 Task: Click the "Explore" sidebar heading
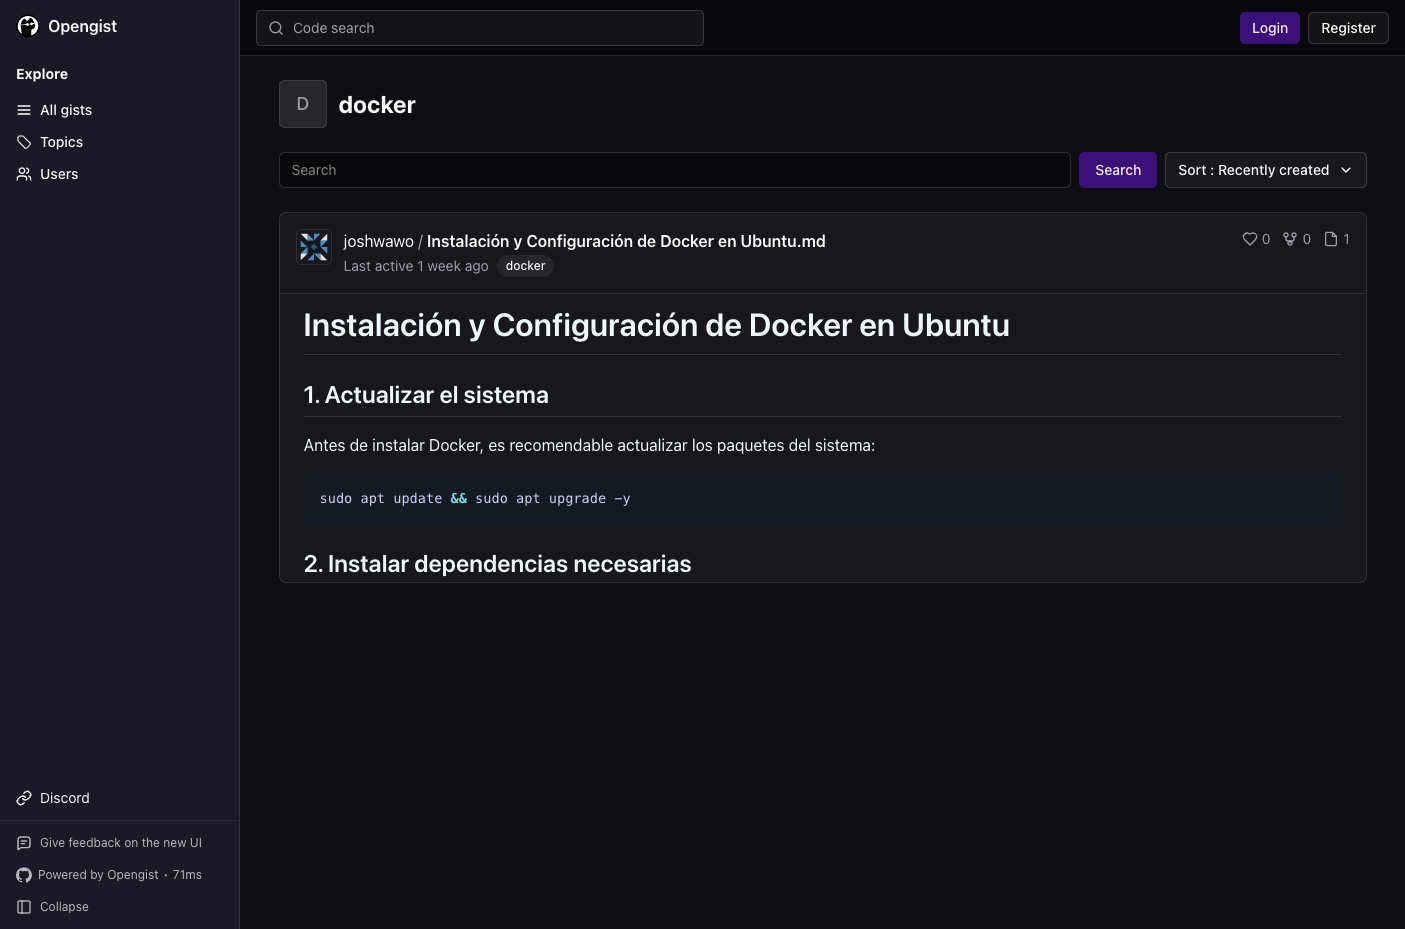tap(42, 74)
